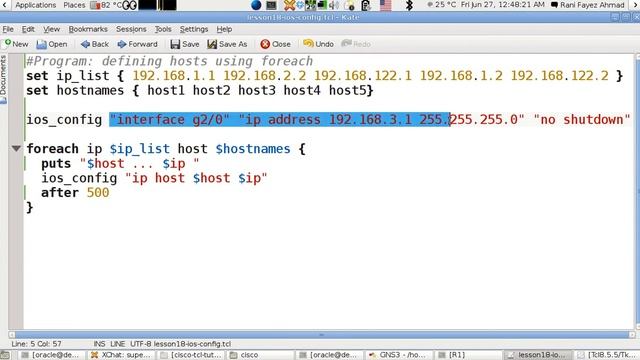Image resolution: width=640 pixels, height=360 pixels.
Task: Open the Settings menu
Action: click(x=194, y=29)
